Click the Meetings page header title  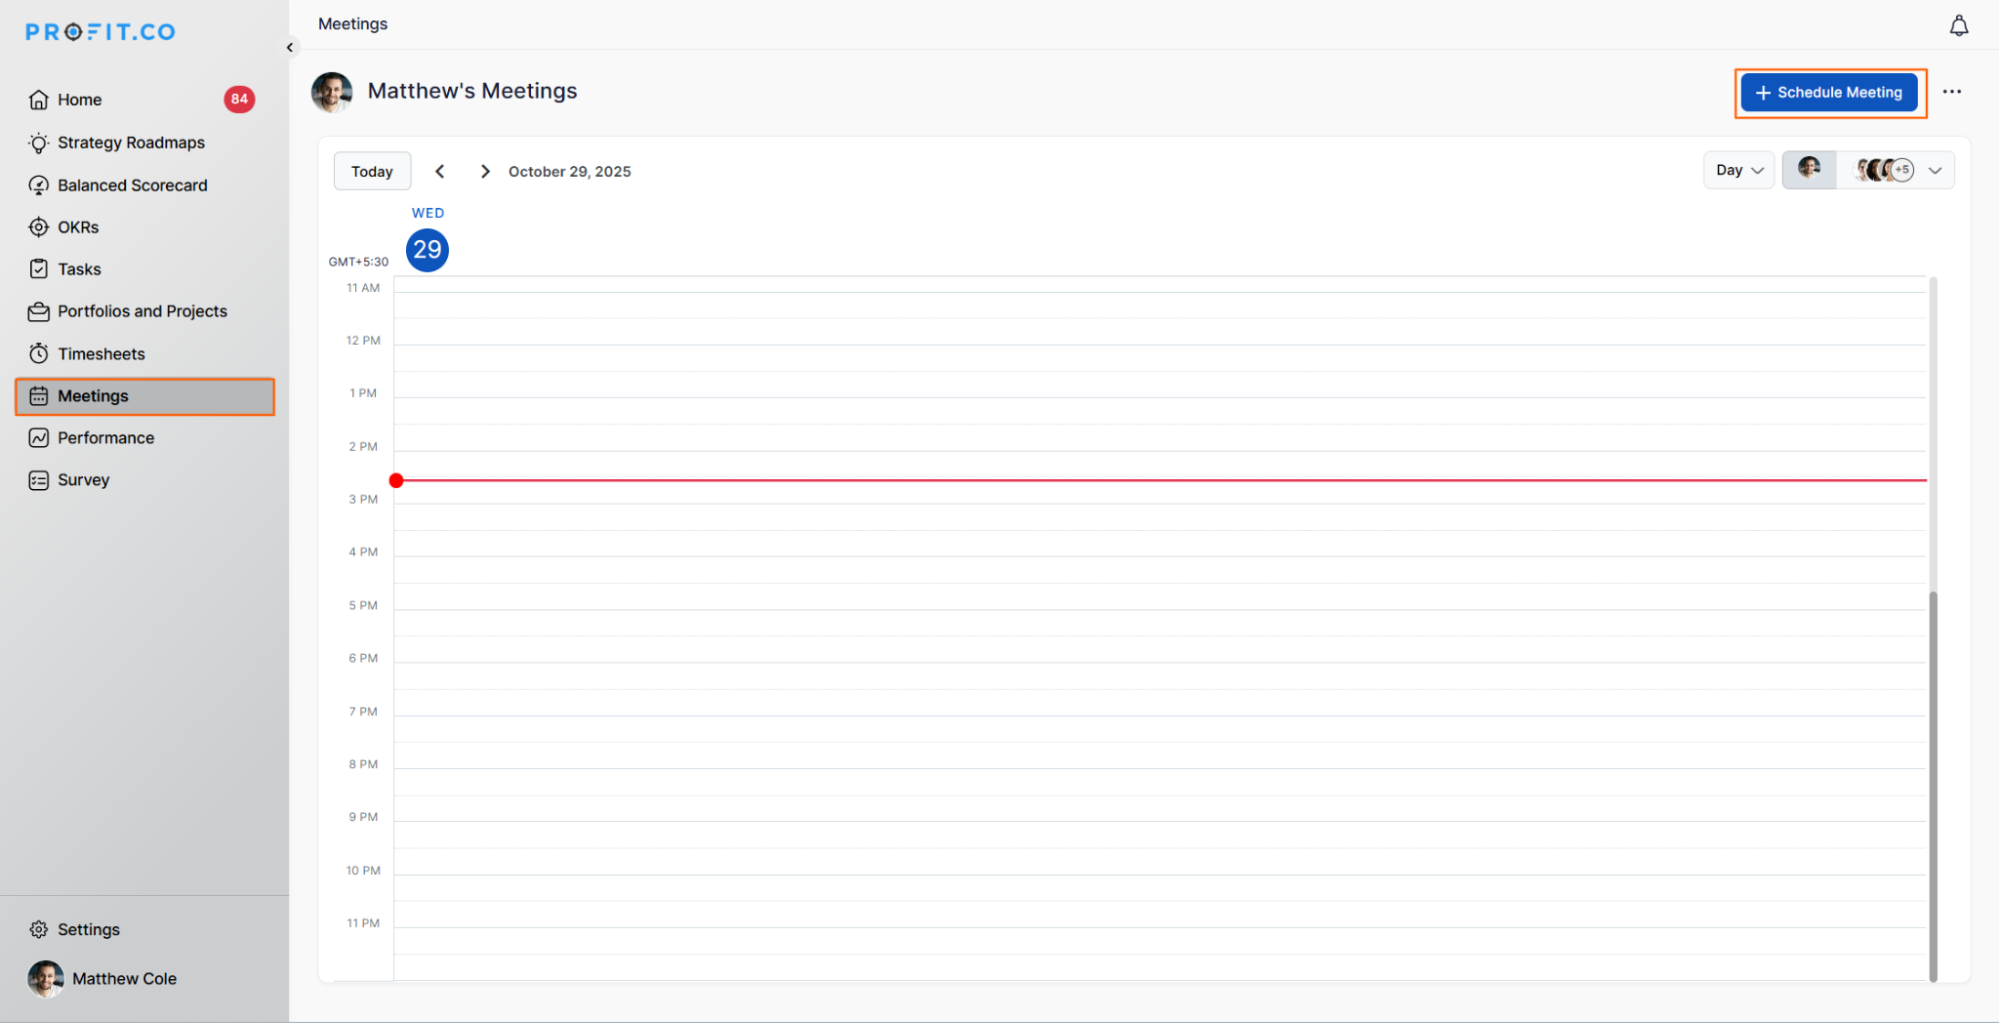(353, 24)
